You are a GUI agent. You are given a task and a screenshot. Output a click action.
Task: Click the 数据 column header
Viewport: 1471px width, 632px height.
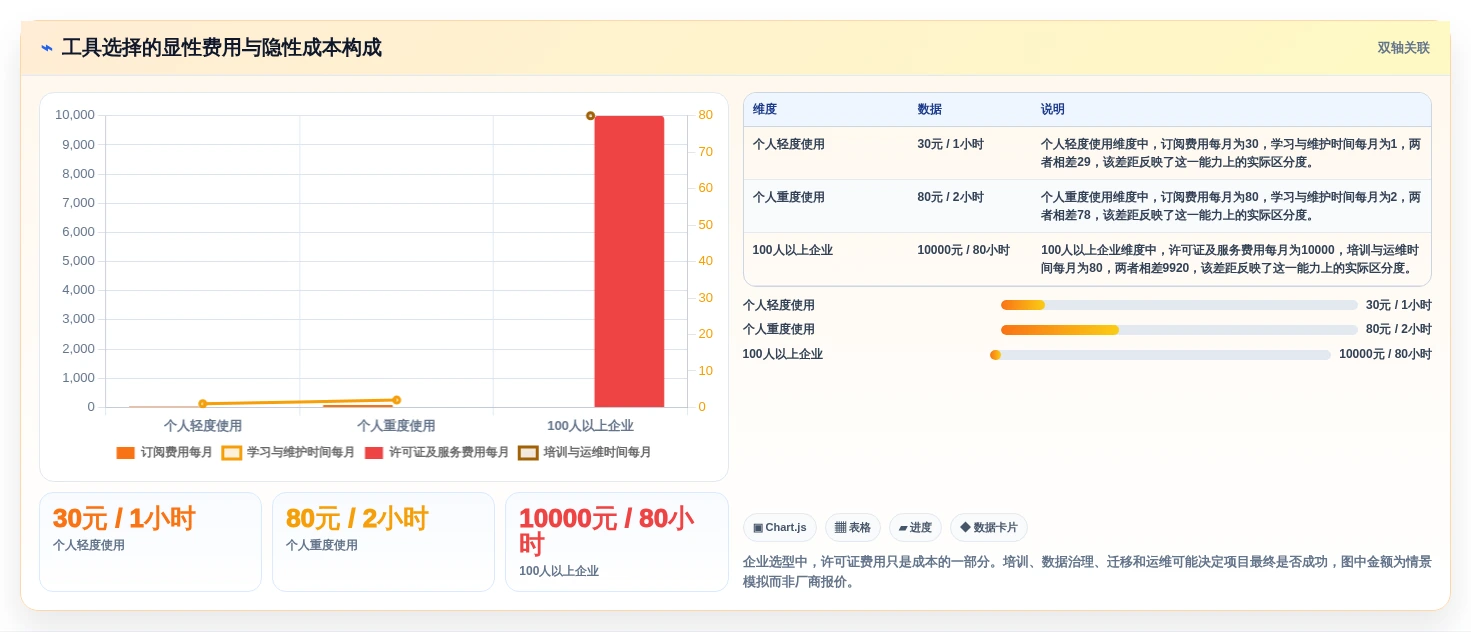[929, 109]
